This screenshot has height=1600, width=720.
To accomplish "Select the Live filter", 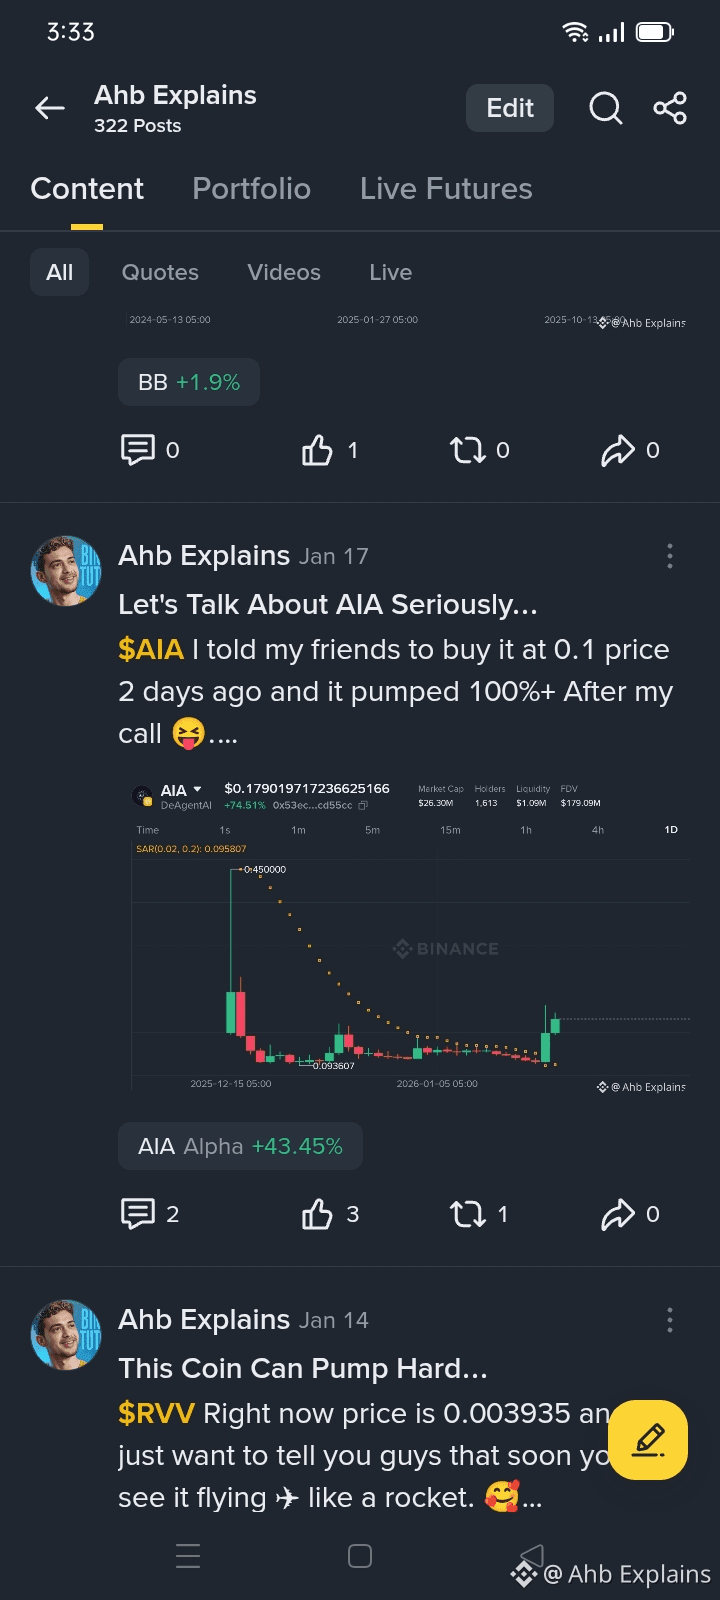I will [390, 272].
